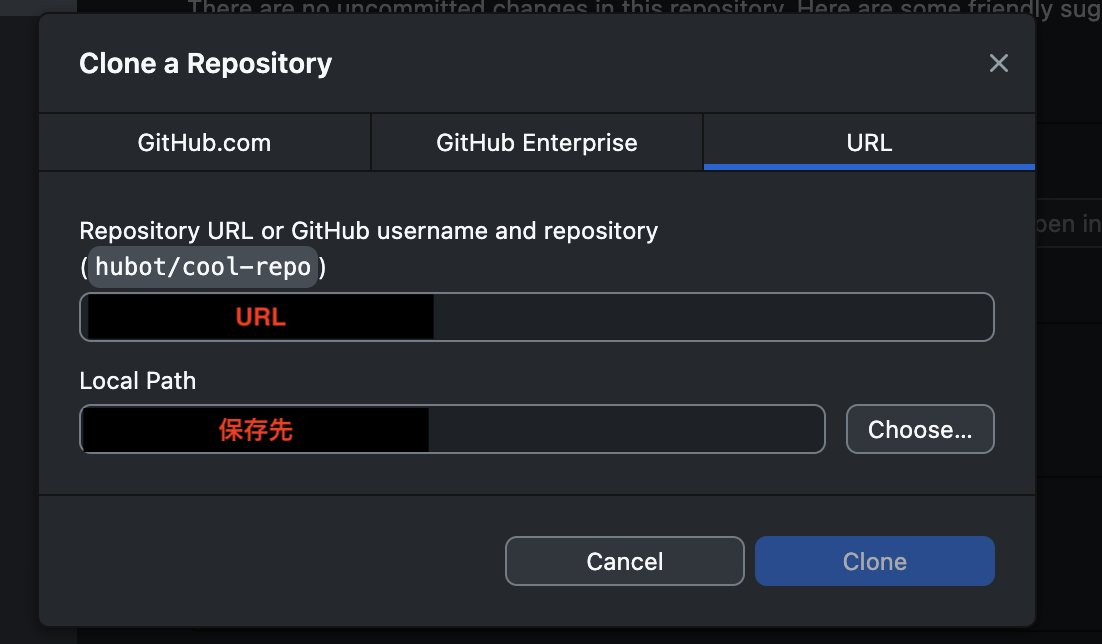Screen dimensions: 1102x644
Task: Click the Local Path label
Action: [138, 381]
